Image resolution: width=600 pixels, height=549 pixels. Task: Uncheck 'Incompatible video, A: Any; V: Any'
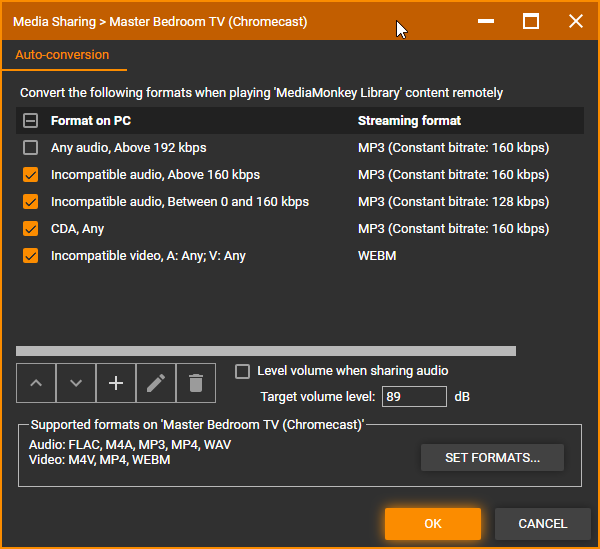31,256
